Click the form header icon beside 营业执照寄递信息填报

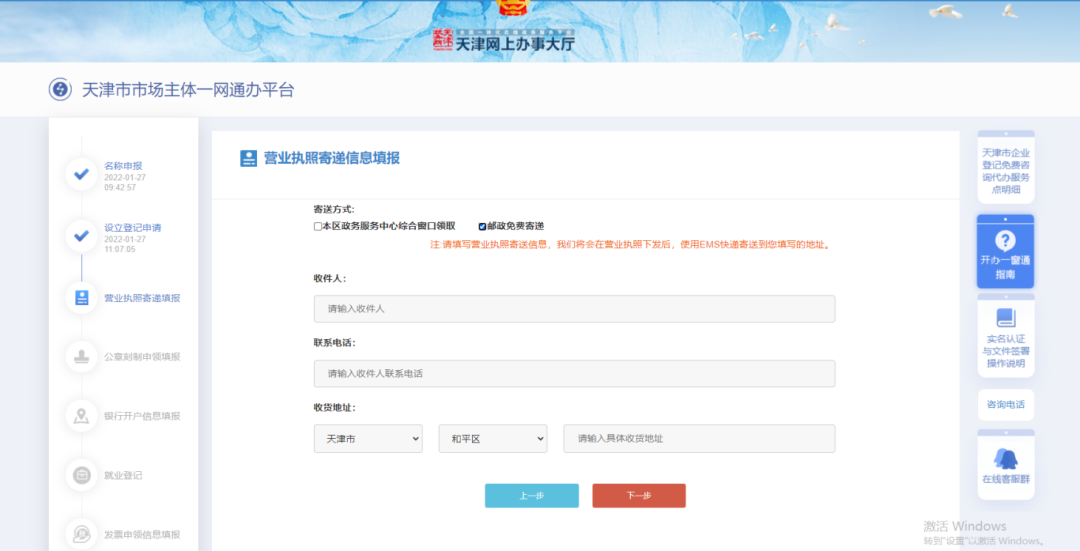click(x=248, y=158)
